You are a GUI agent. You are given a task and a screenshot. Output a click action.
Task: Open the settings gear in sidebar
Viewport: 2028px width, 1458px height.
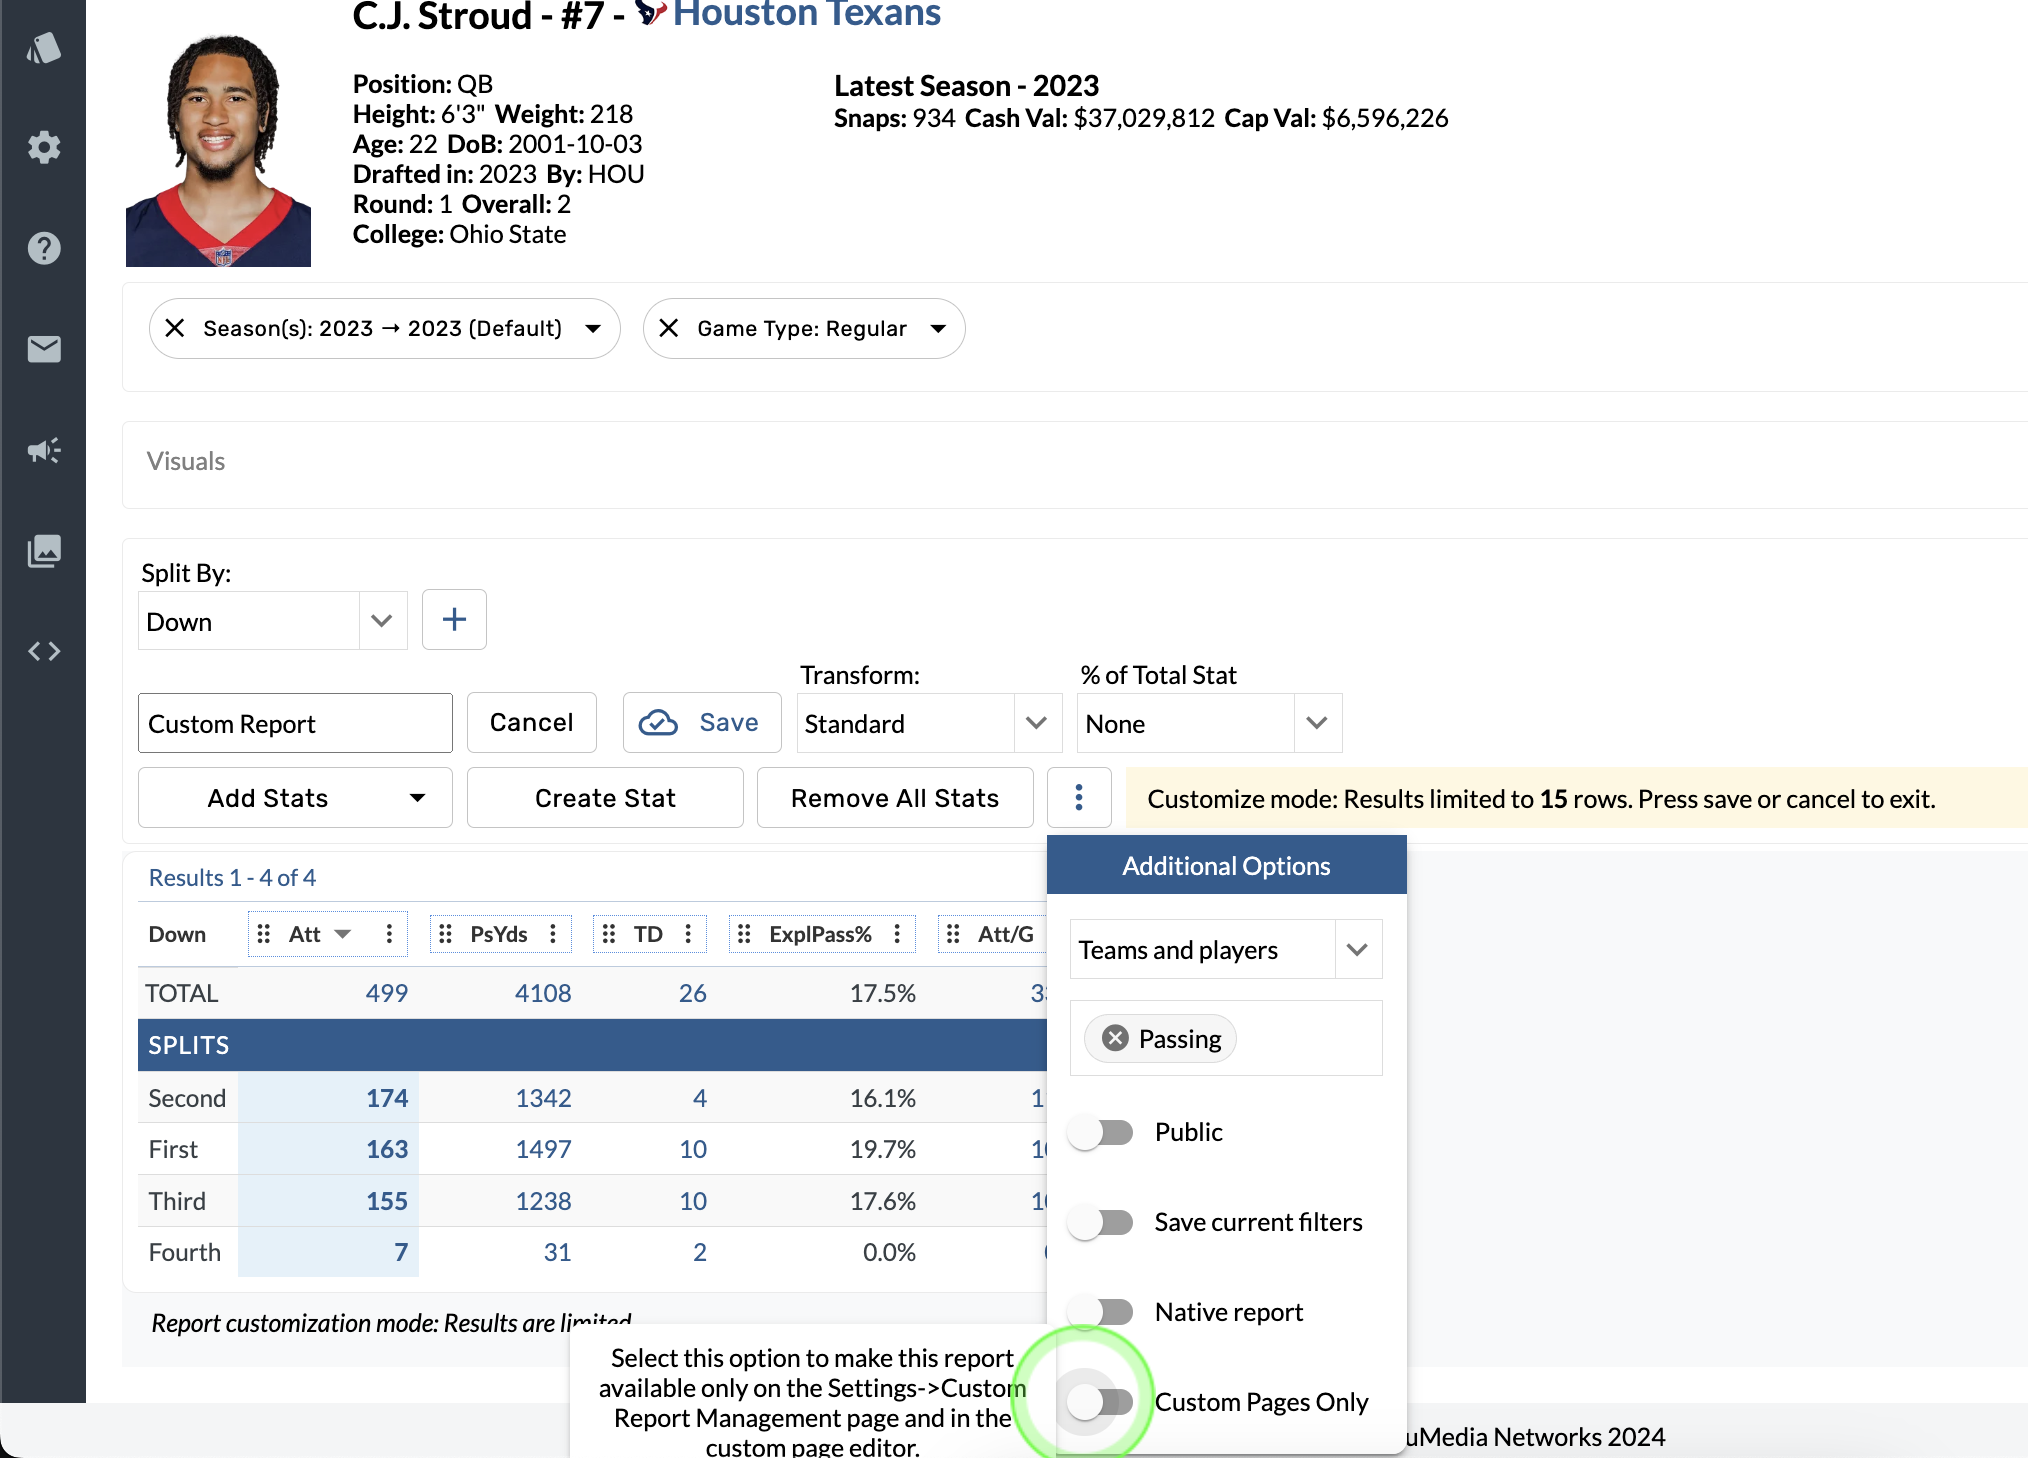click(44, 148)
